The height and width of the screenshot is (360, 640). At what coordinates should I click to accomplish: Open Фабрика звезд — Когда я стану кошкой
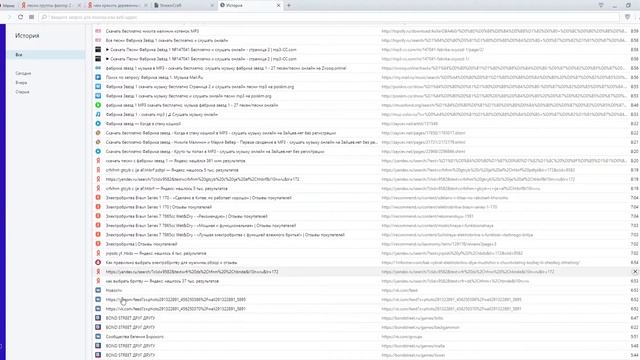click(x=143, y=124)
